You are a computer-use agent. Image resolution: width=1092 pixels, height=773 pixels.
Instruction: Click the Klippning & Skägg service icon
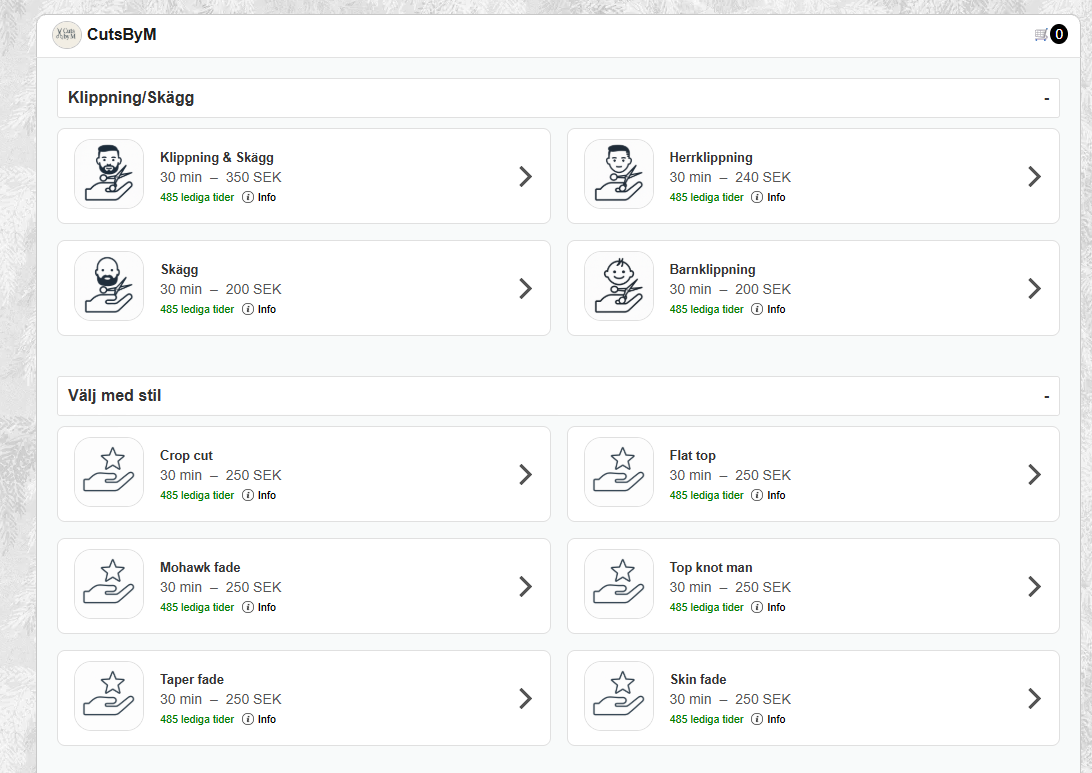[109, 175]
